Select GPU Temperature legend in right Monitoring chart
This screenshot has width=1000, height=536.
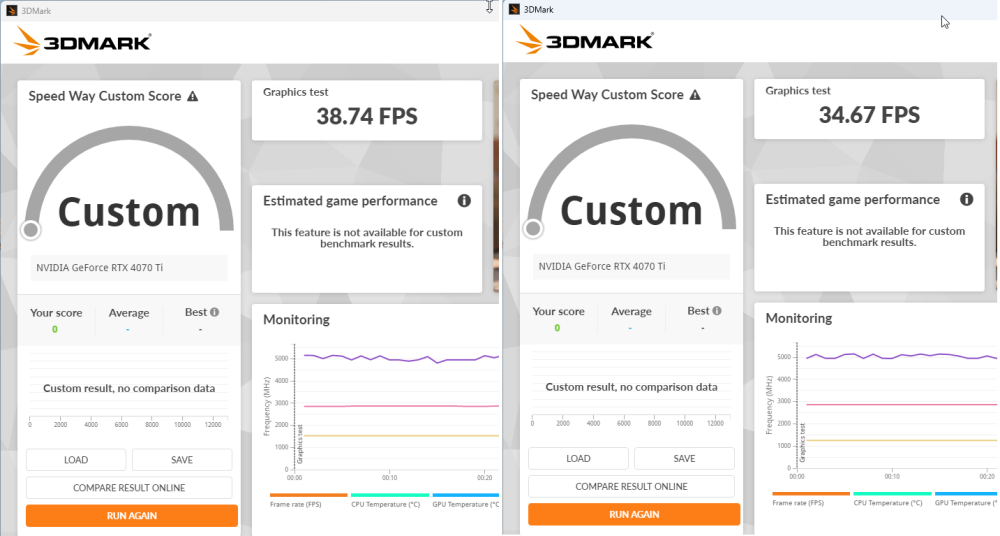click(966, 500)
